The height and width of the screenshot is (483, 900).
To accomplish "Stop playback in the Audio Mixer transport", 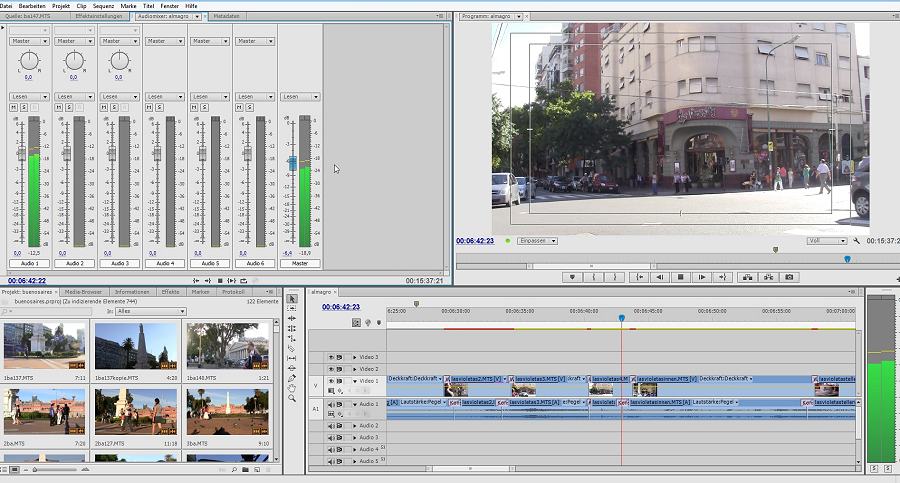I will coord(220,281).
